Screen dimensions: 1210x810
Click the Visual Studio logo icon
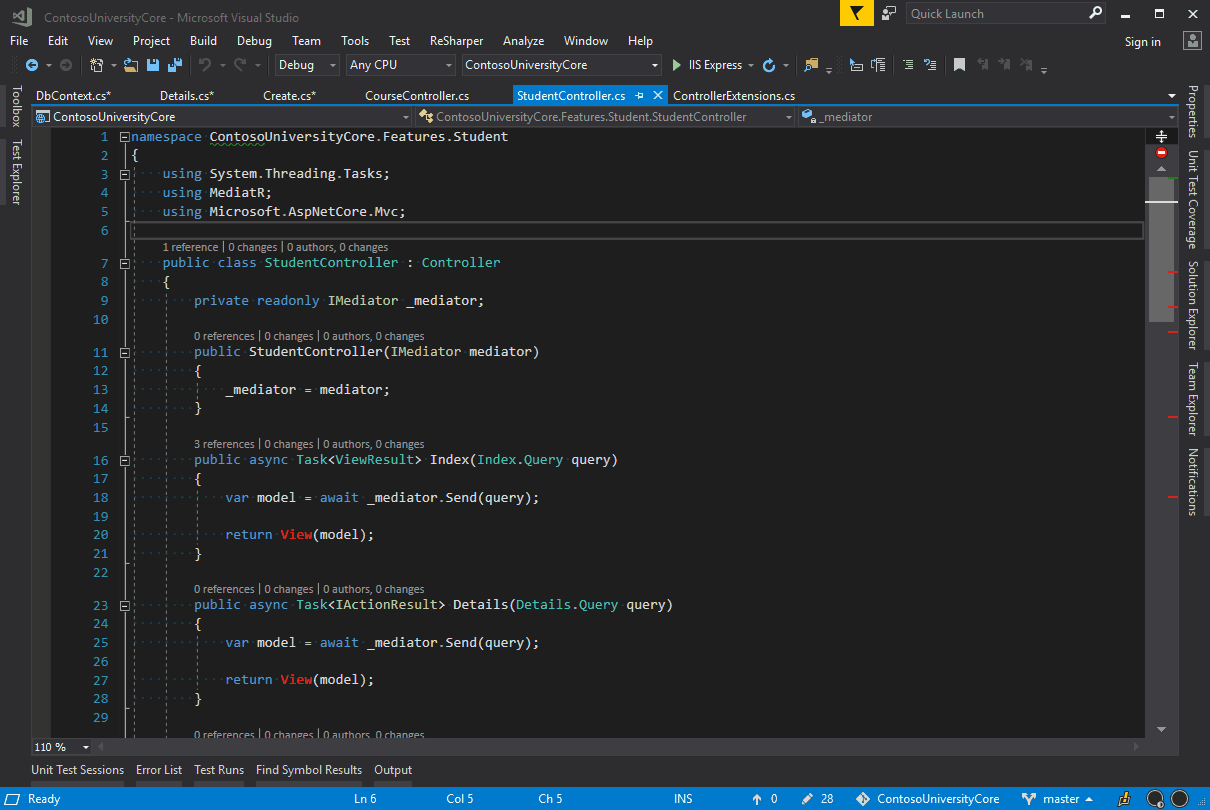coord(21,15)
